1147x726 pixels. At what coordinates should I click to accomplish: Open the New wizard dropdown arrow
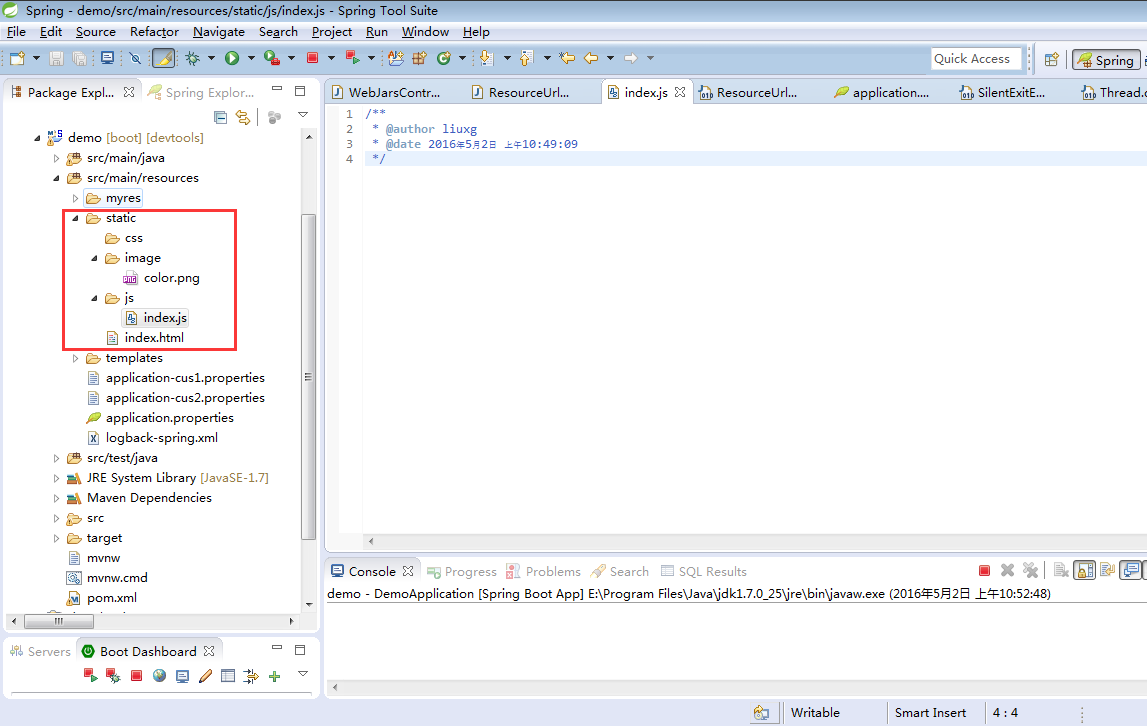pyautogui.click(x=36, y=59)
